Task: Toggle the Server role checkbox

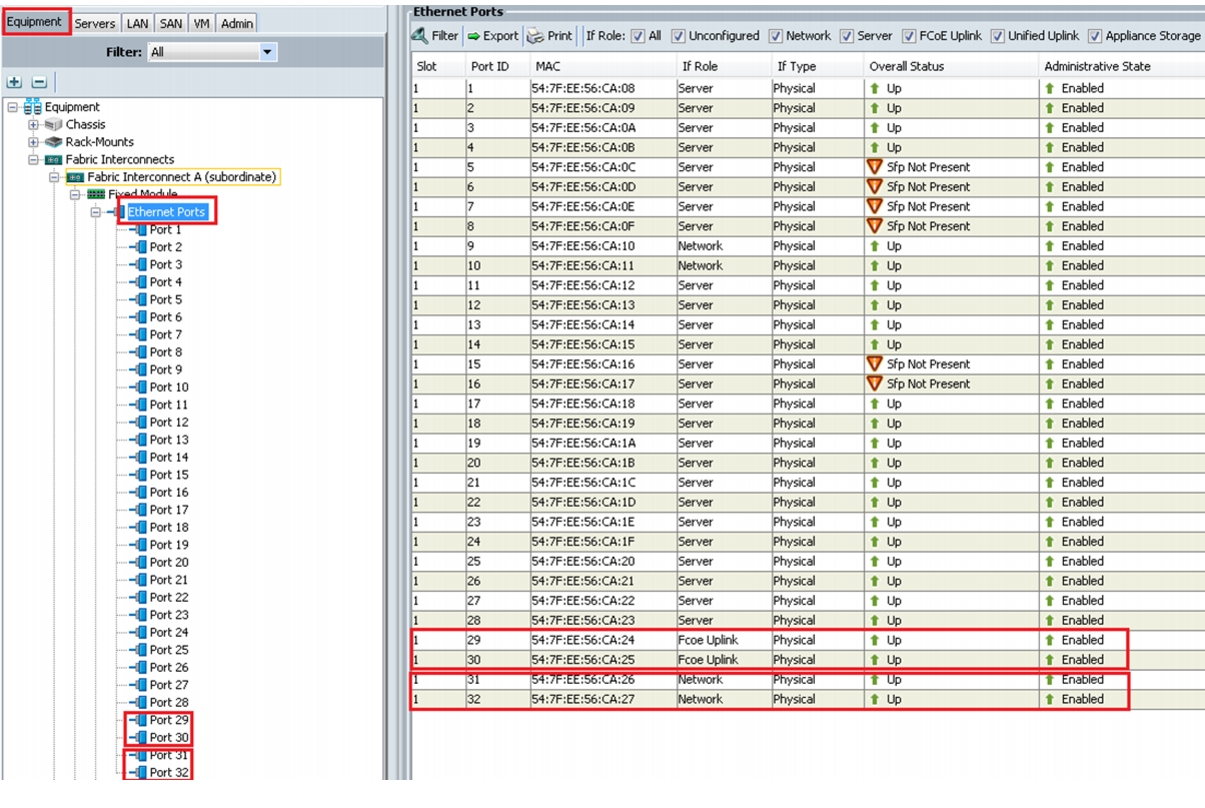Action: pos(848,36)
